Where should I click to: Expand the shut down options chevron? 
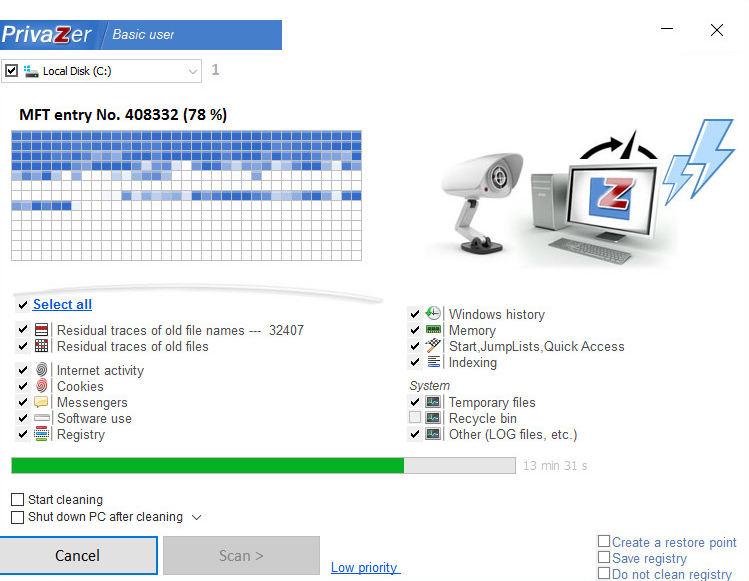pyautogui.click(x=196, y=517)
